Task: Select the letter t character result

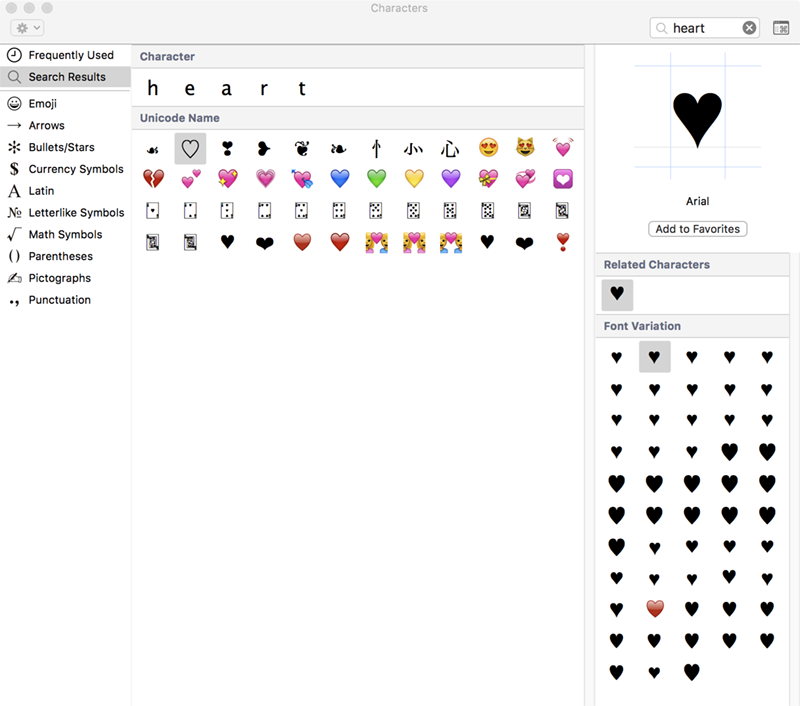Action: click(302, 88)
